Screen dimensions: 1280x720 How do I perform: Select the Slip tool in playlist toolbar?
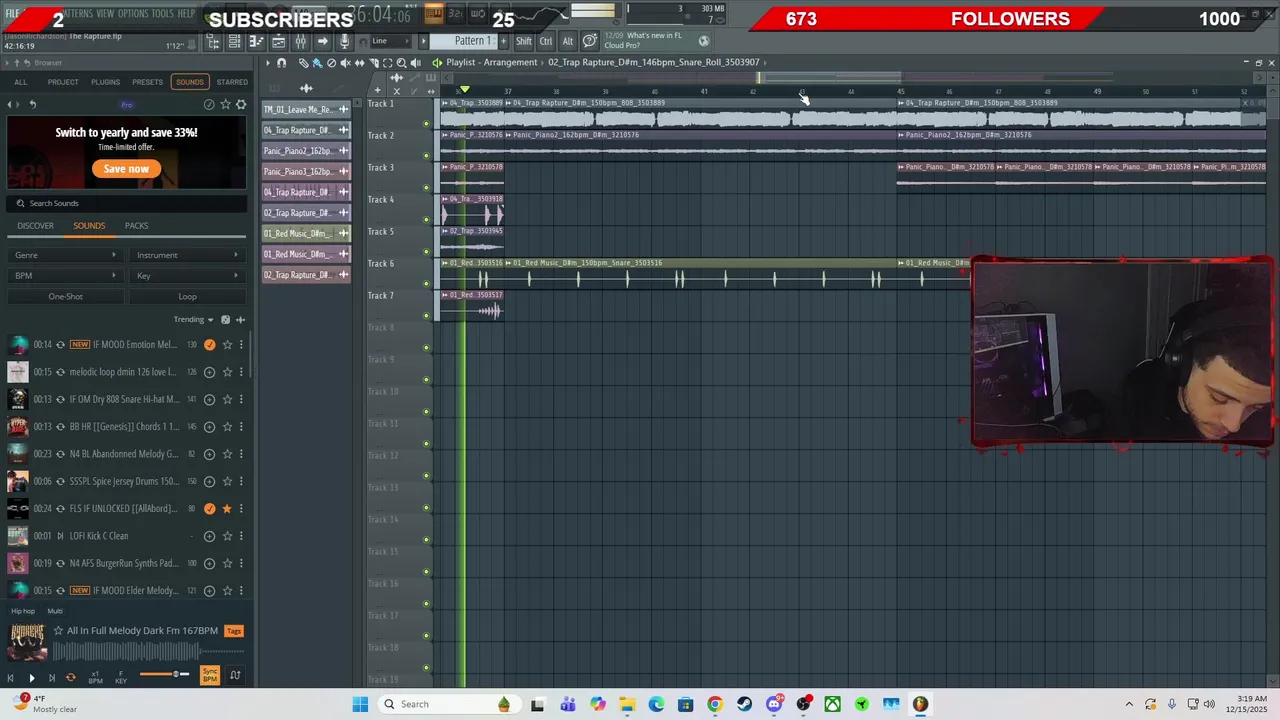coord(360,63)
